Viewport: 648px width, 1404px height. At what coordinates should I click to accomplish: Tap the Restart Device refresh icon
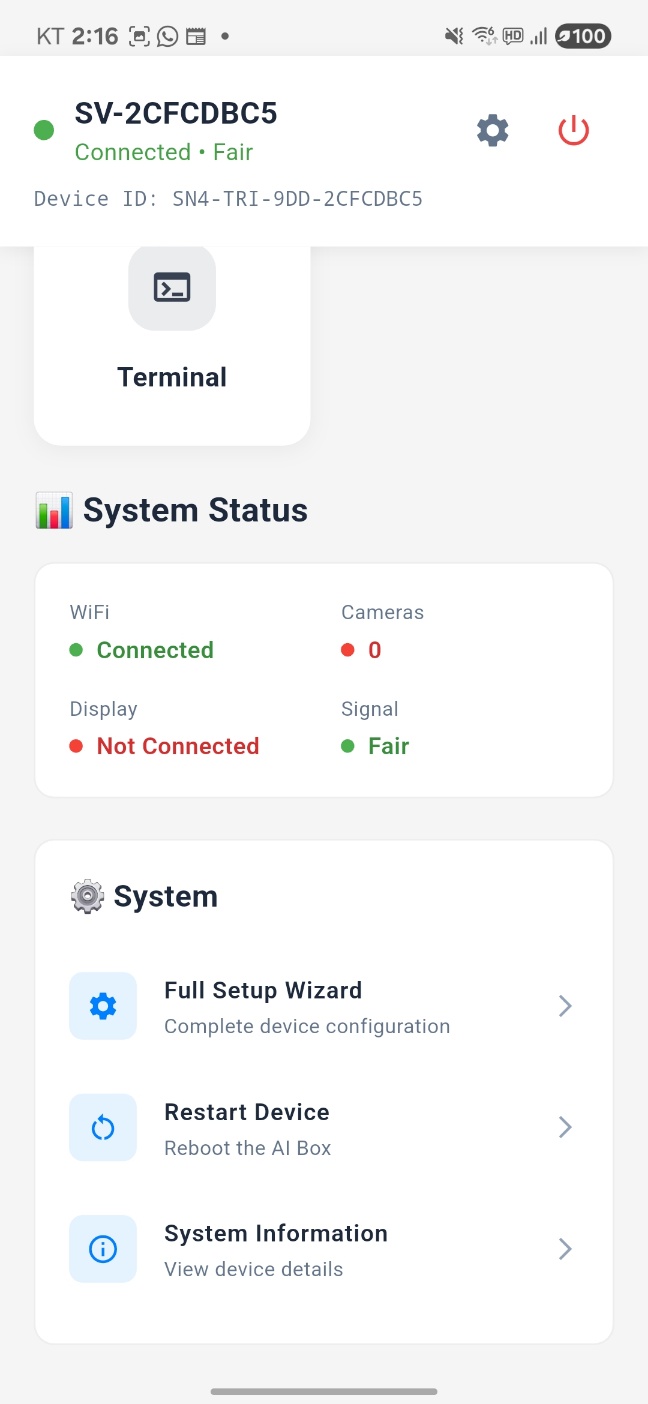pyautogui.click(x=103, y=1128)
